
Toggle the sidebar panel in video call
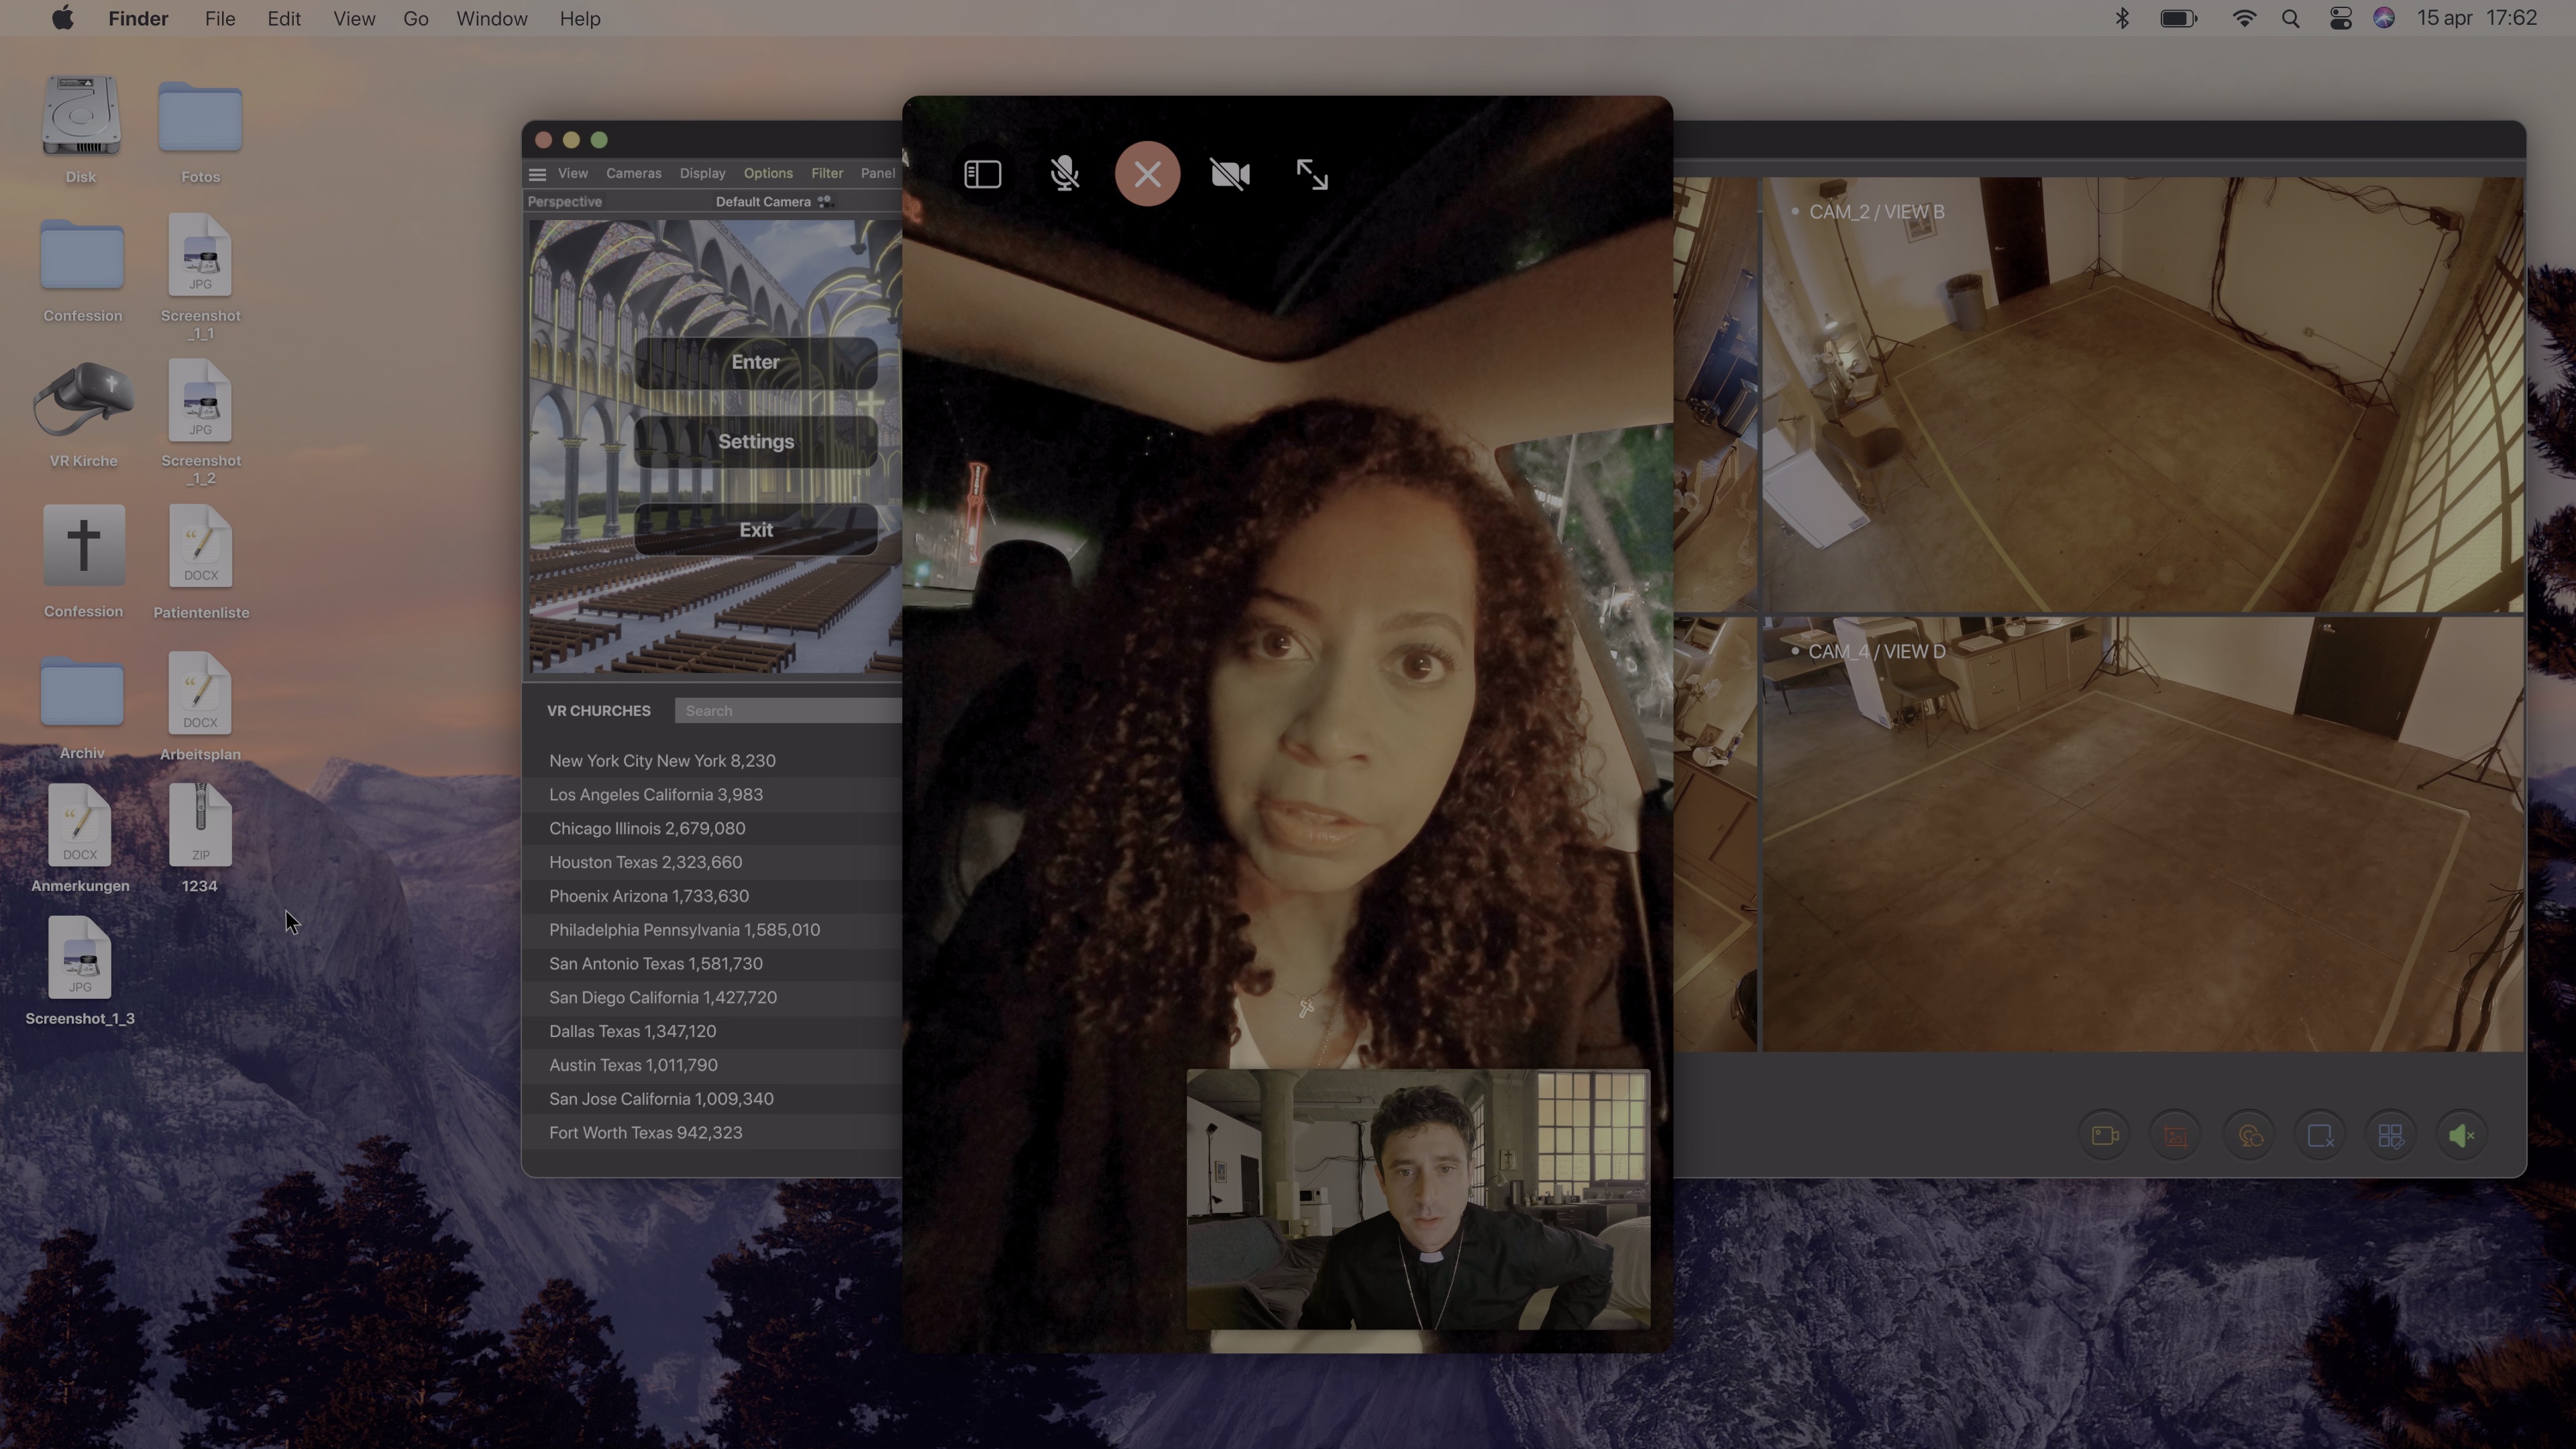(982, 174)
